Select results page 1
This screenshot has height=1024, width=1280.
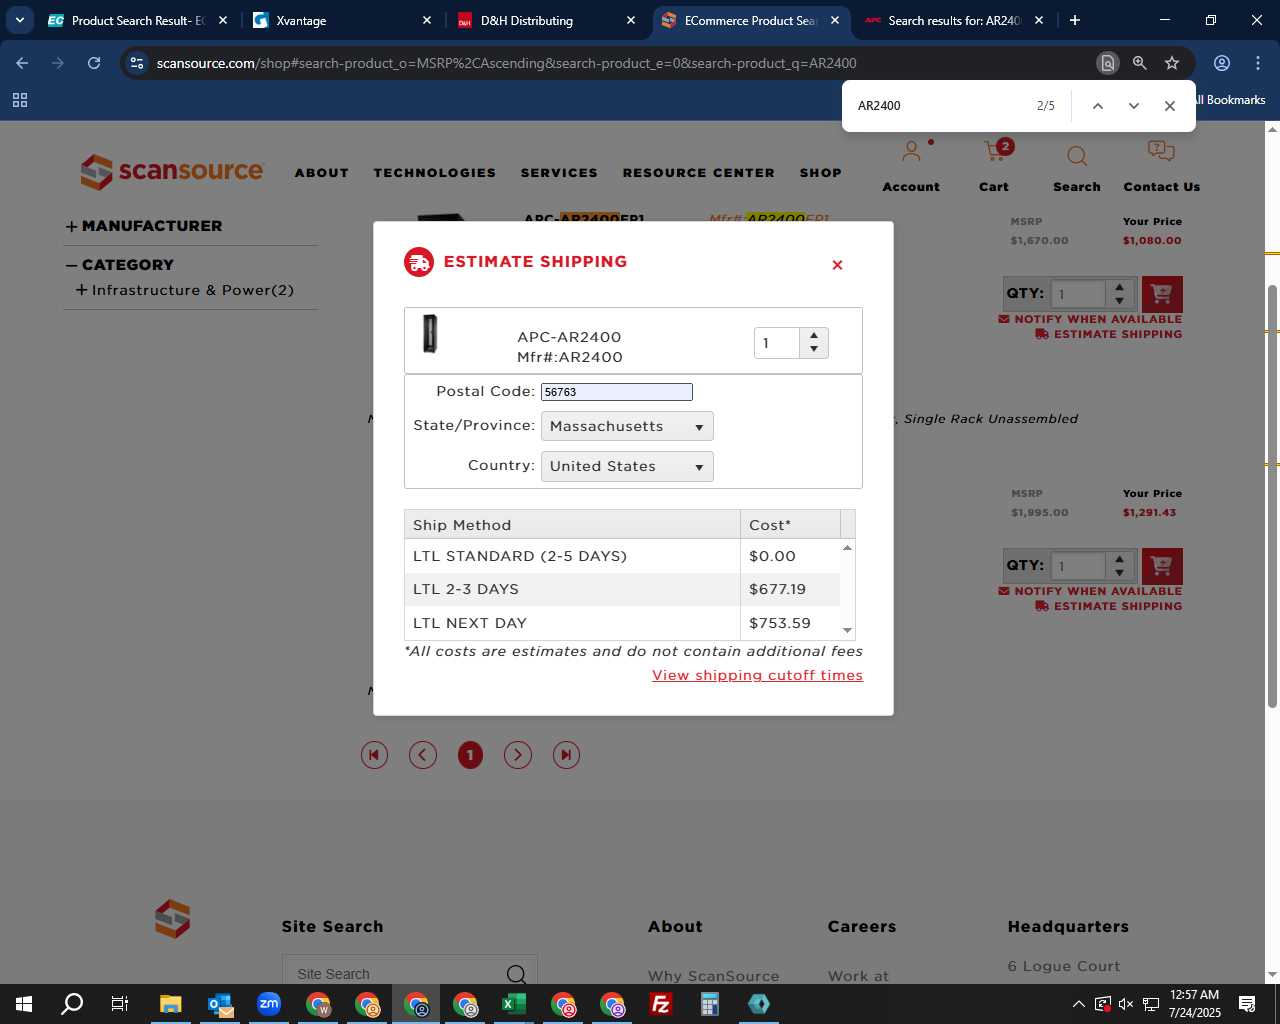coord(470,755)
